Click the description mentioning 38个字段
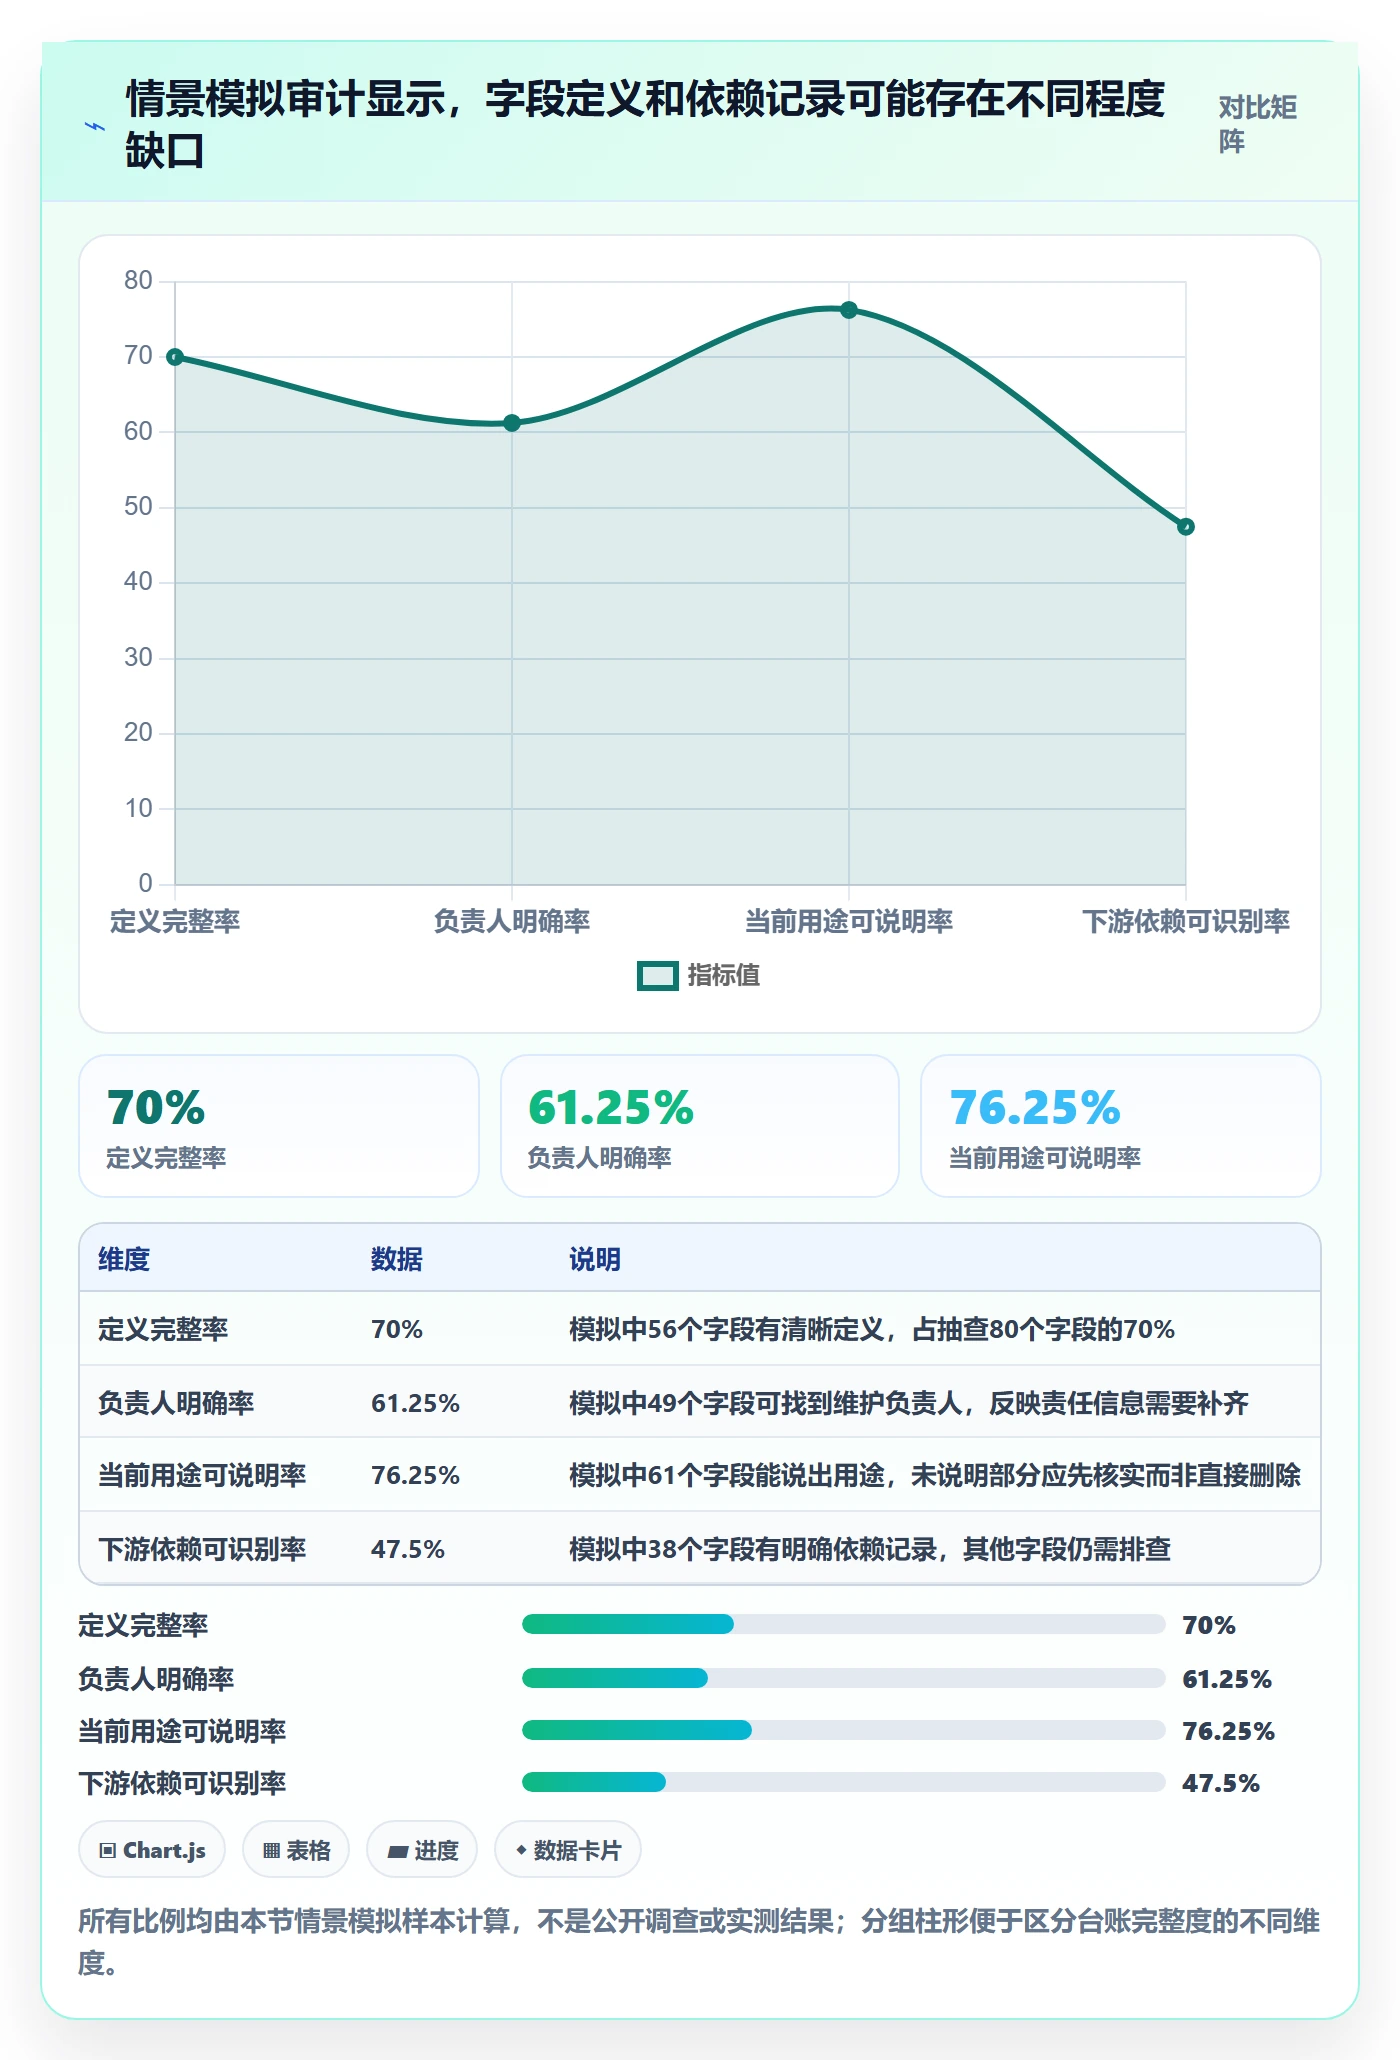Viewport: 1400px width, 2060px height. point(870,1549)
